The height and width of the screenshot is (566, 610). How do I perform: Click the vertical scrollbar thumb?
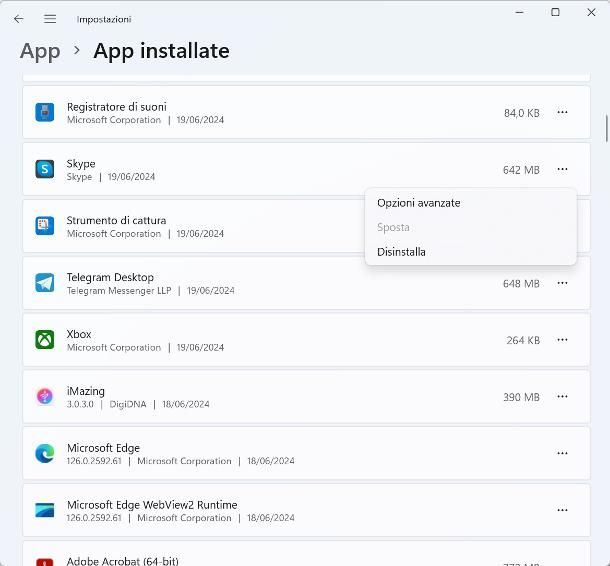tap(606, 129)
